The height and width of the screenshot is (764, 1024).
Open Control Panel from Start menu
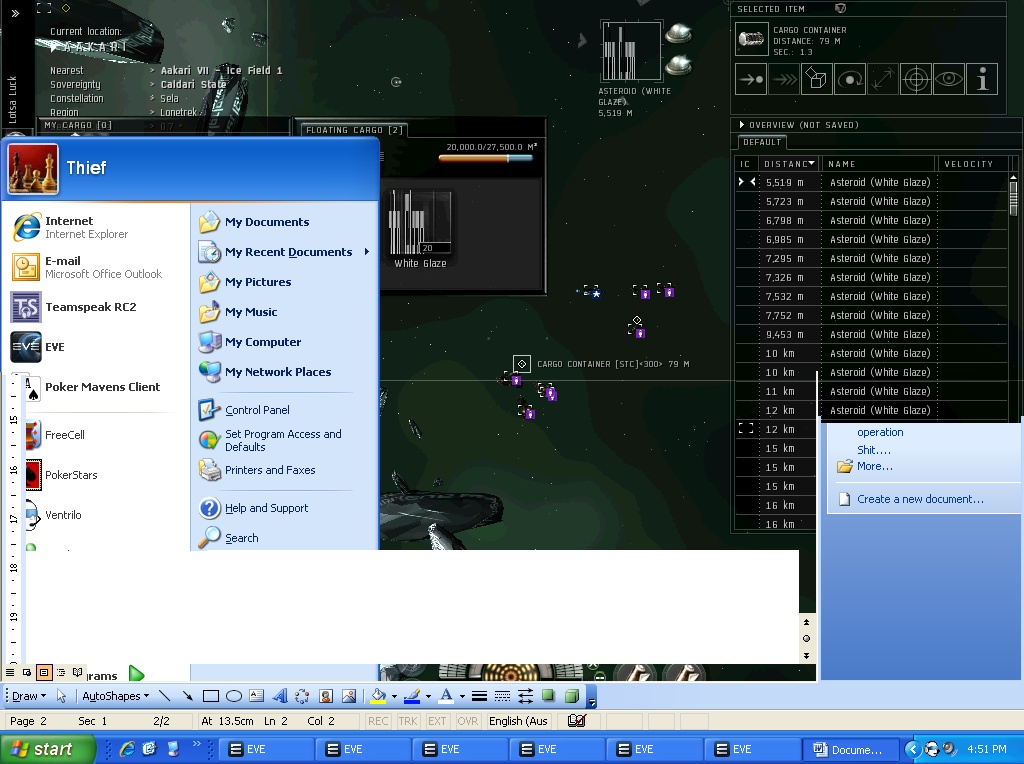257,410
